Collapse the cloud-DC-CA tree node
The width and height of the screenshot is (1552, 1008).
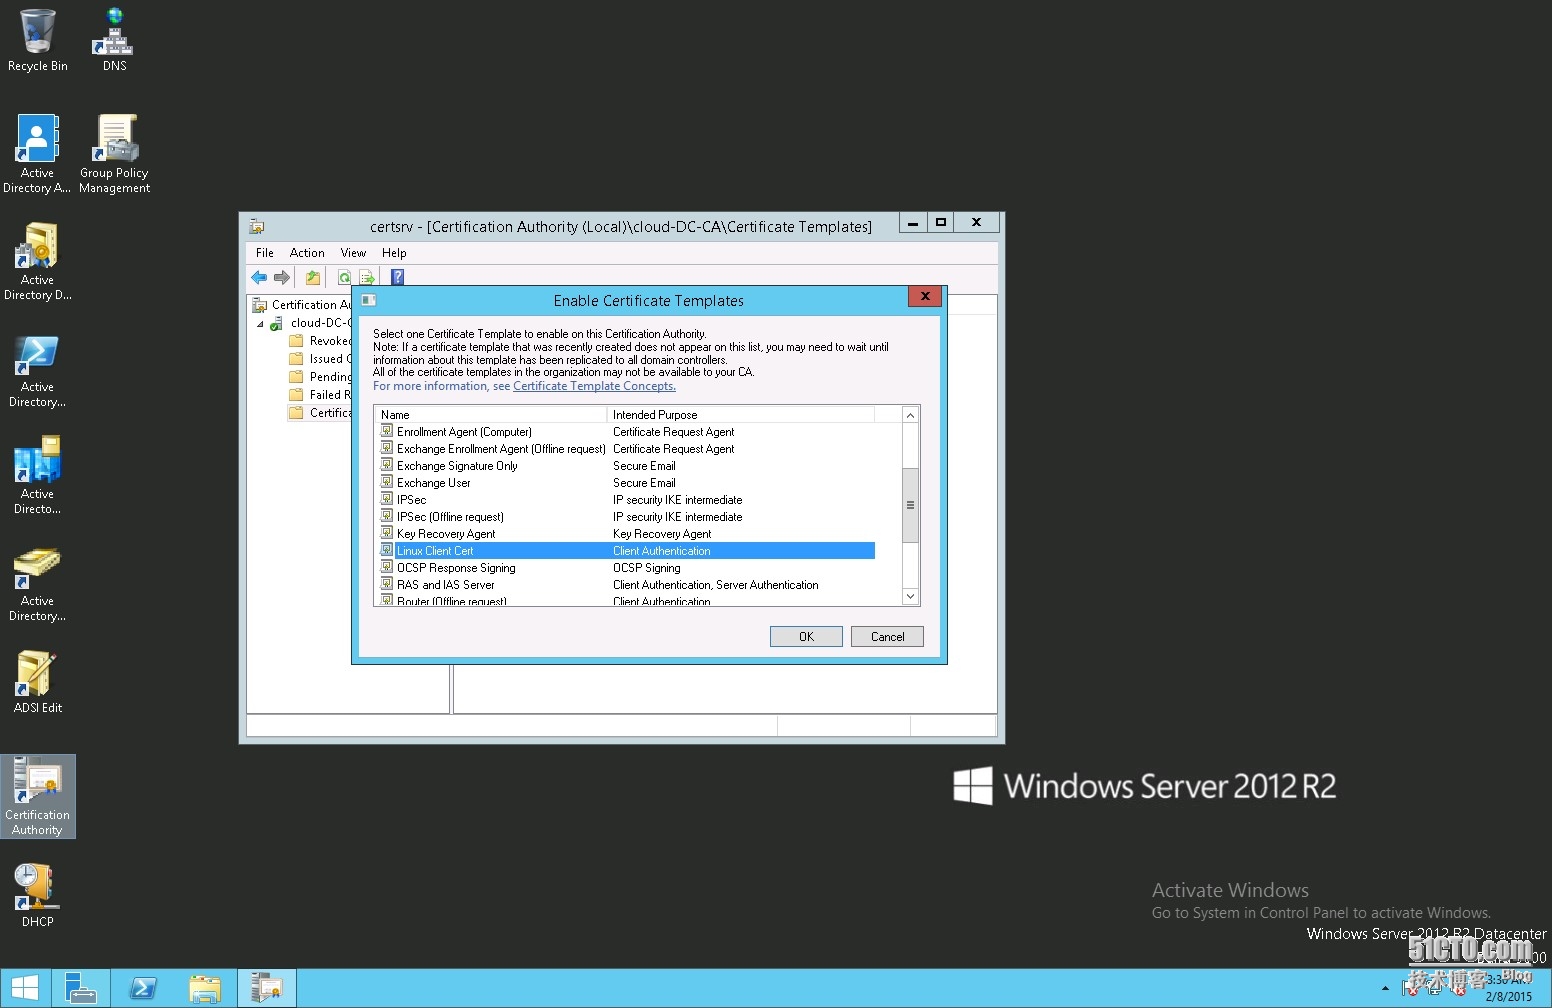[x=260, y=324]
